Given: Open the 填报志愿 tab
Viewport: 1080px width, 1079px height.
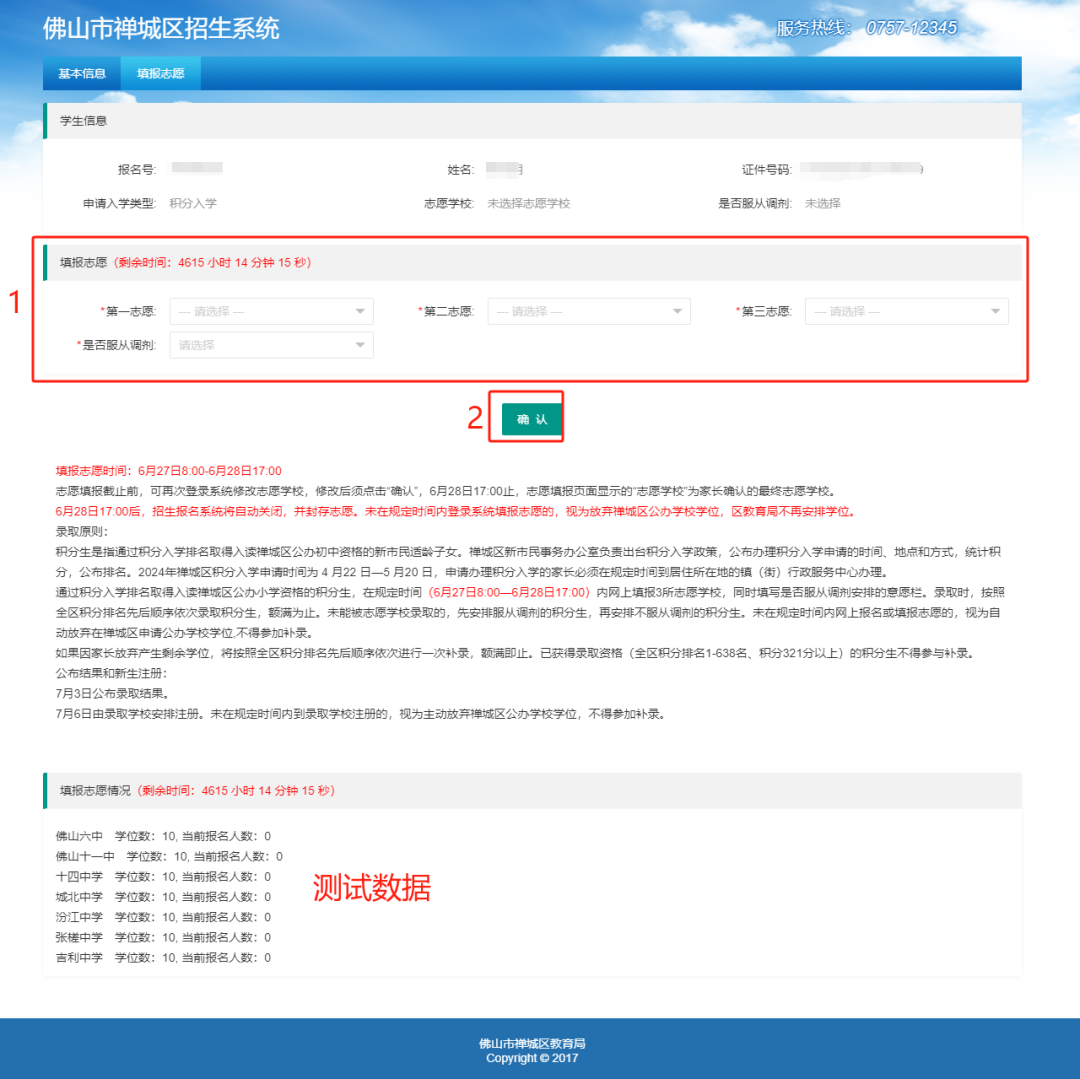Looking at the screenshot, I should 161,73.
